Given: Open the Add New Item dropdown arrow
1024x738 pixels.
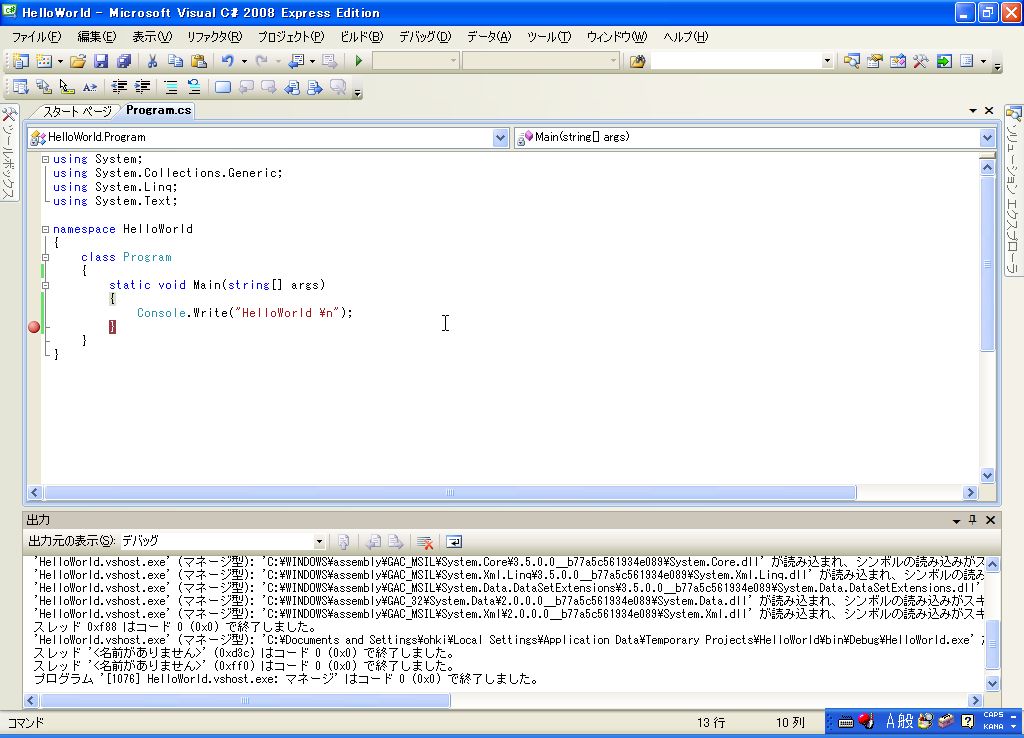Looking at the screenshot, I should 60,61.
